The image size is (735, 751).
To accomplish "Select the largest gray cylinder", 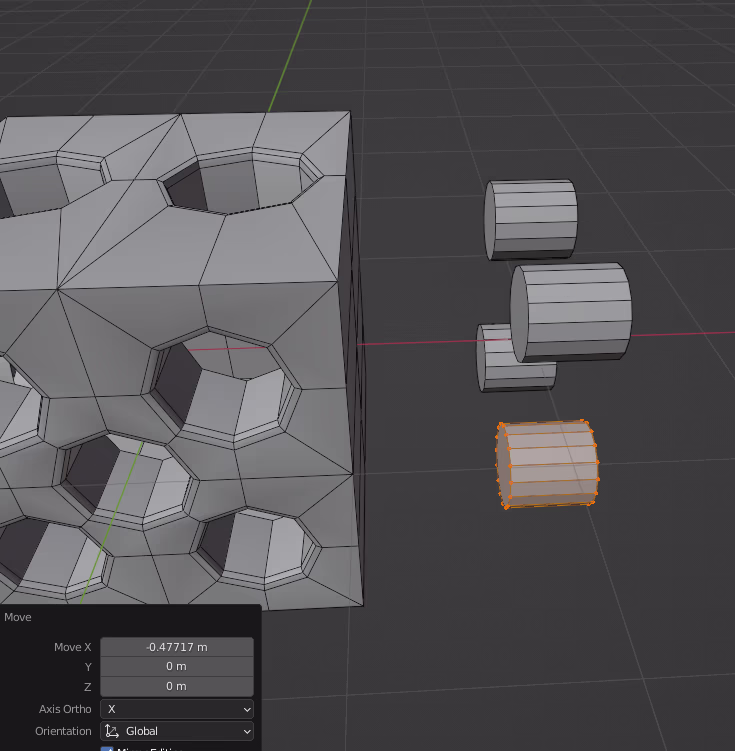I will point(571,312).
